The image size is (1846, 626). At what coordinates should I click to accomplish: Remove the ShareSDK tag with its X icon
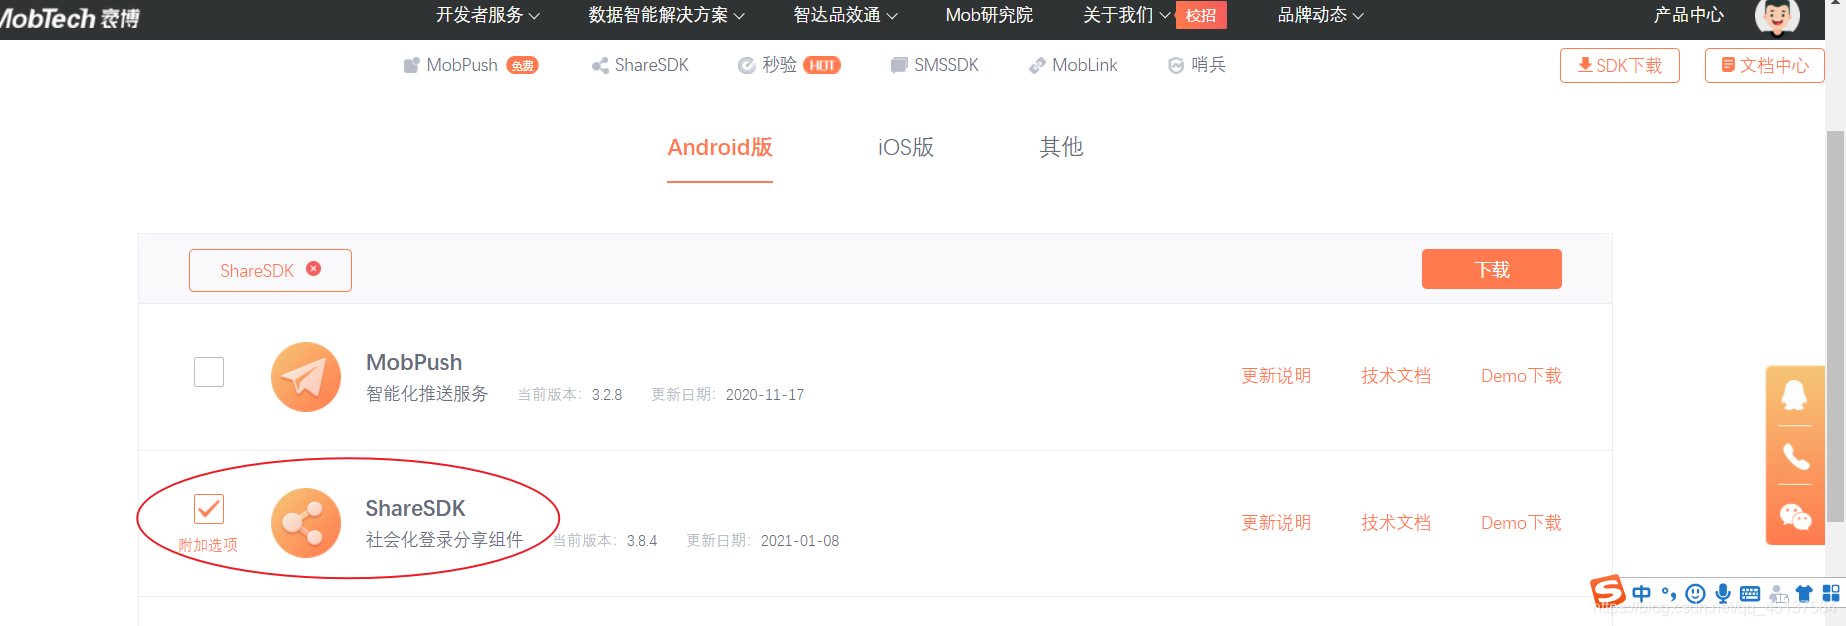point(314,269)
